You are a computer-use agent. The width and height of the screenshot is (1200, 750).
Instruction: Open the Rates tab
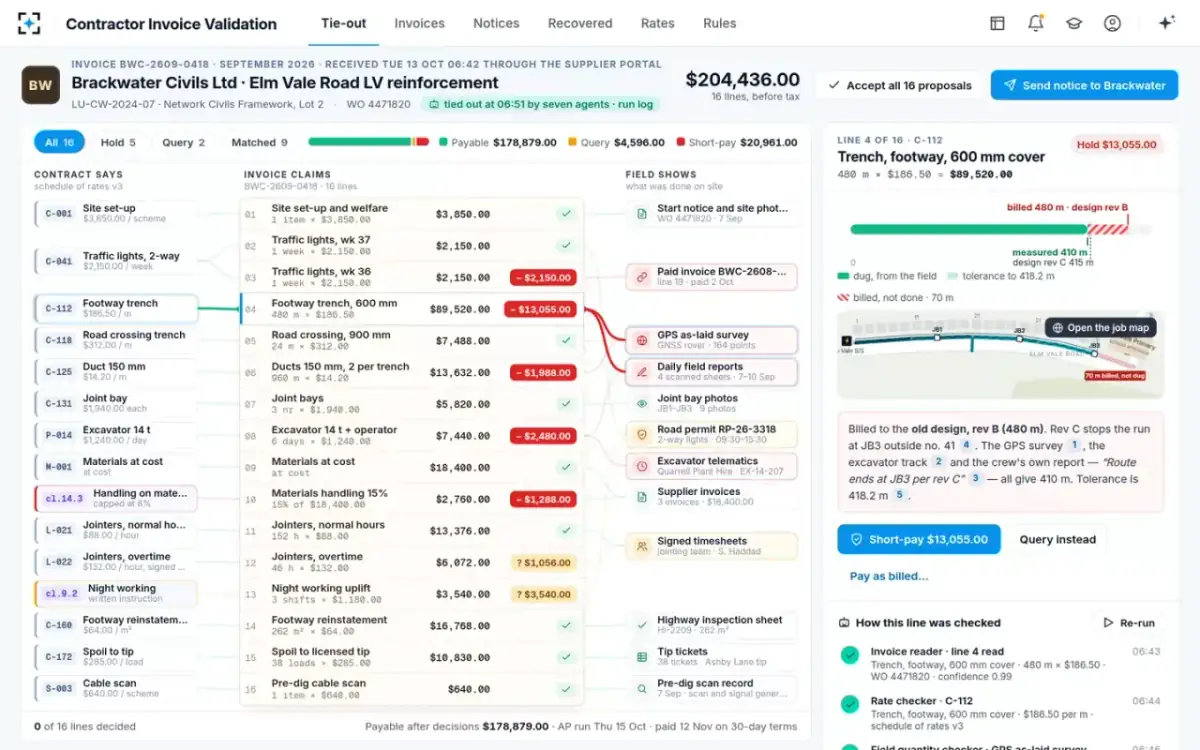pos(657,23)
